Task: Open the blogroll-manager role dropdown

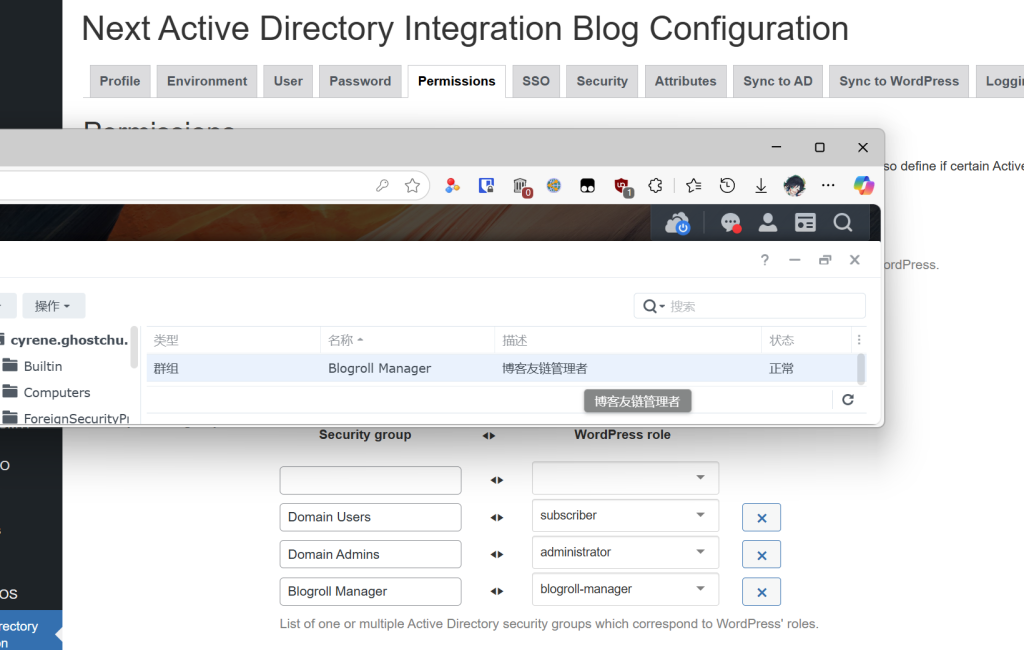Action: (x=625, y=589)
